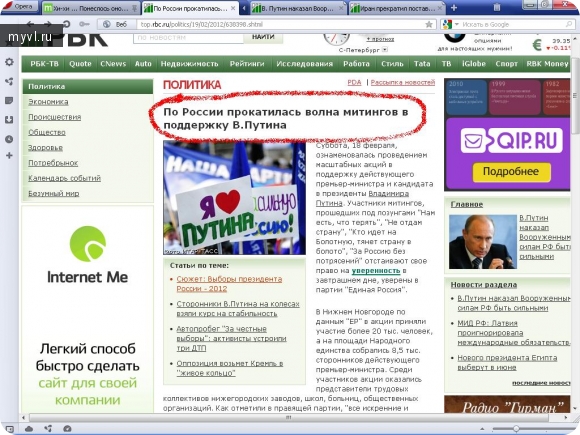This screenshot has width=580, height=435.
Task: Reload the page with the refresh icon
Action: (67, 24)
